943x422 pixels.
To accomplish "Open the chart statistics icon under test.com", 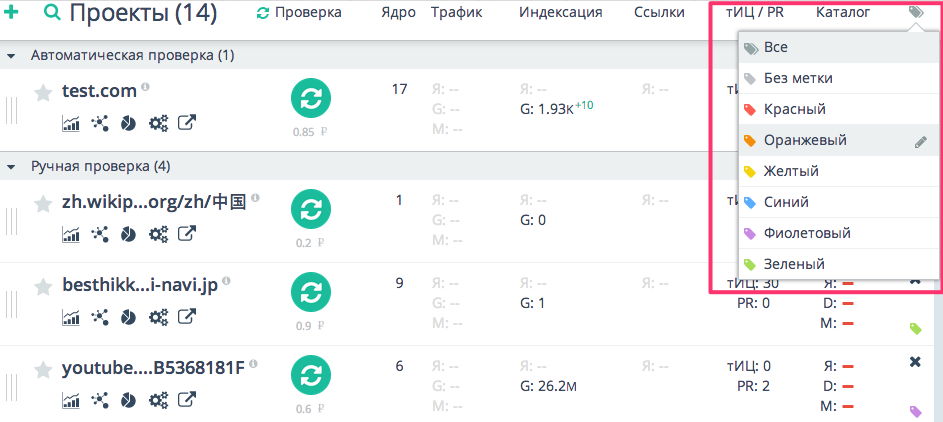I will click(x=71, y=123).
